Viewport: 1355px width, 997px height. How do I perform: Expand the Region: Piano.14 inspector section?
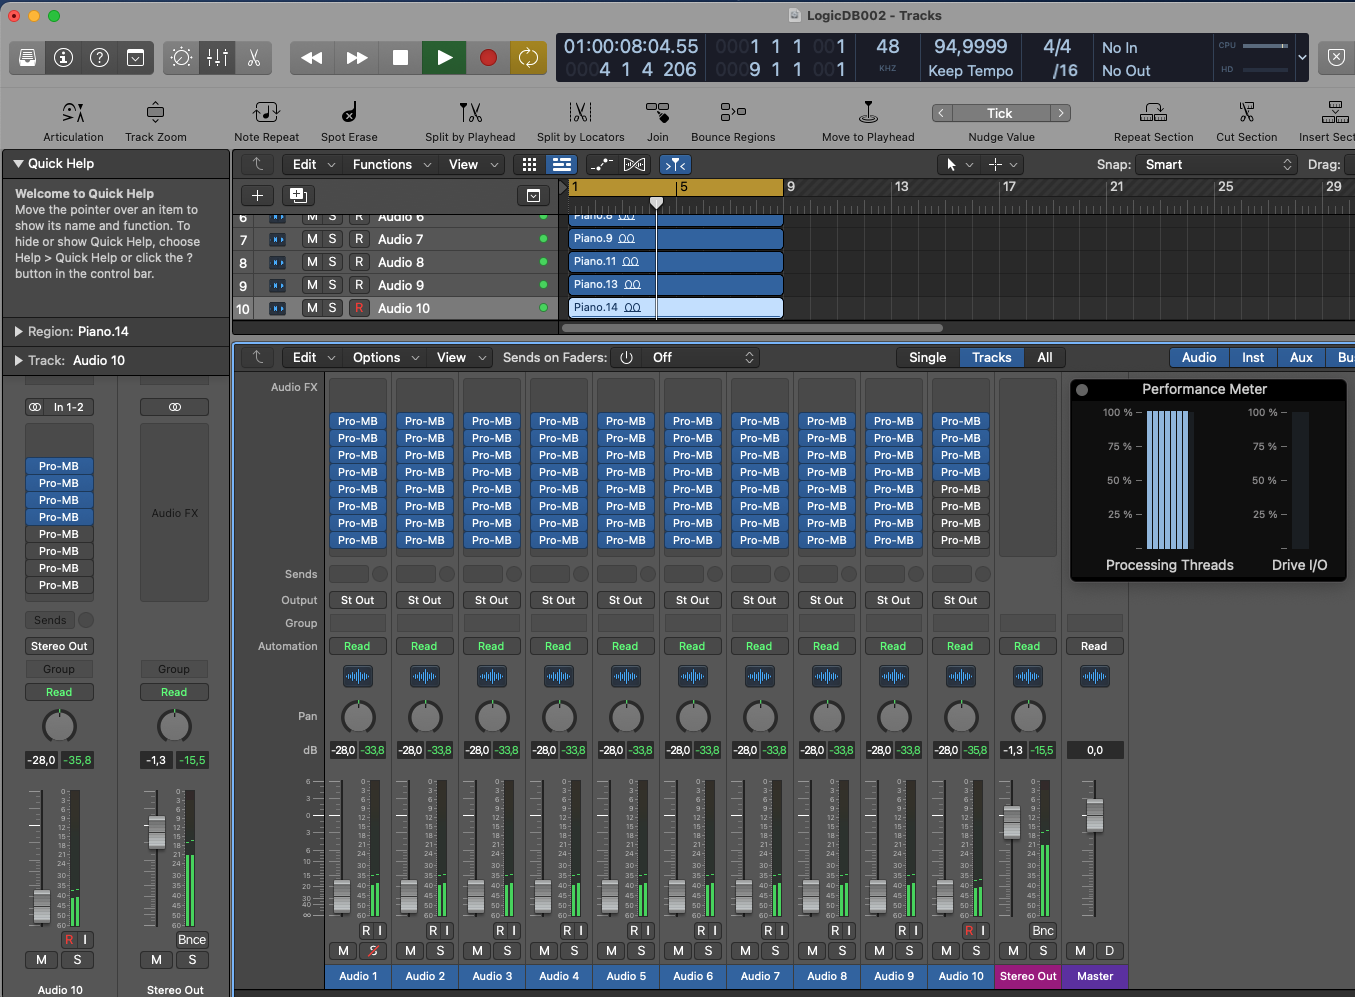[x=19, y=332]
